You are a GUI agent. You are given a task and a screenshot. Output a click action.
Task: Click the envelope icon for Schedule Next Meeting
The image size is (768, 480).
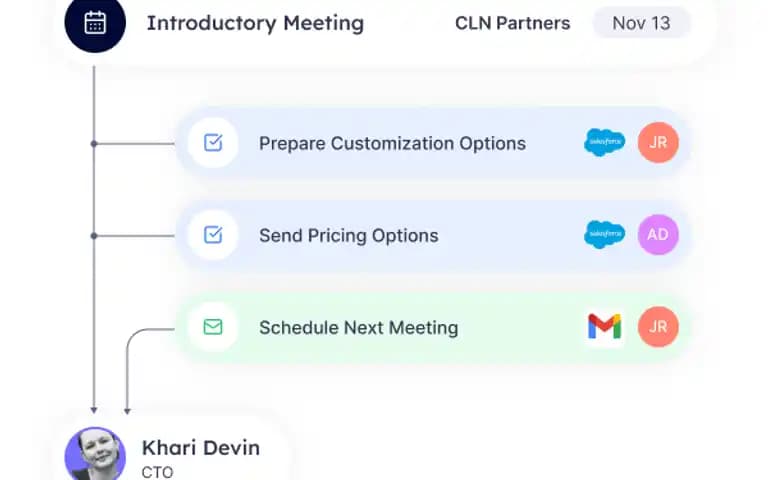pyautogui.click(x=213, y=327)
